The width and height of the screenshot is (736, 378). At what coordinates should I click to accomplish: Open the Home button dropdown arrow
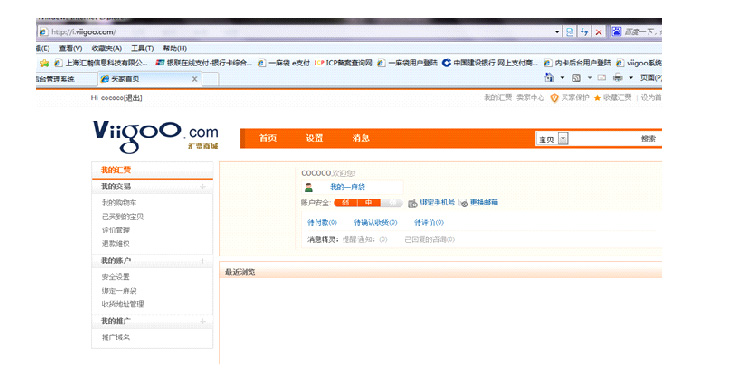tap(562, 77)
